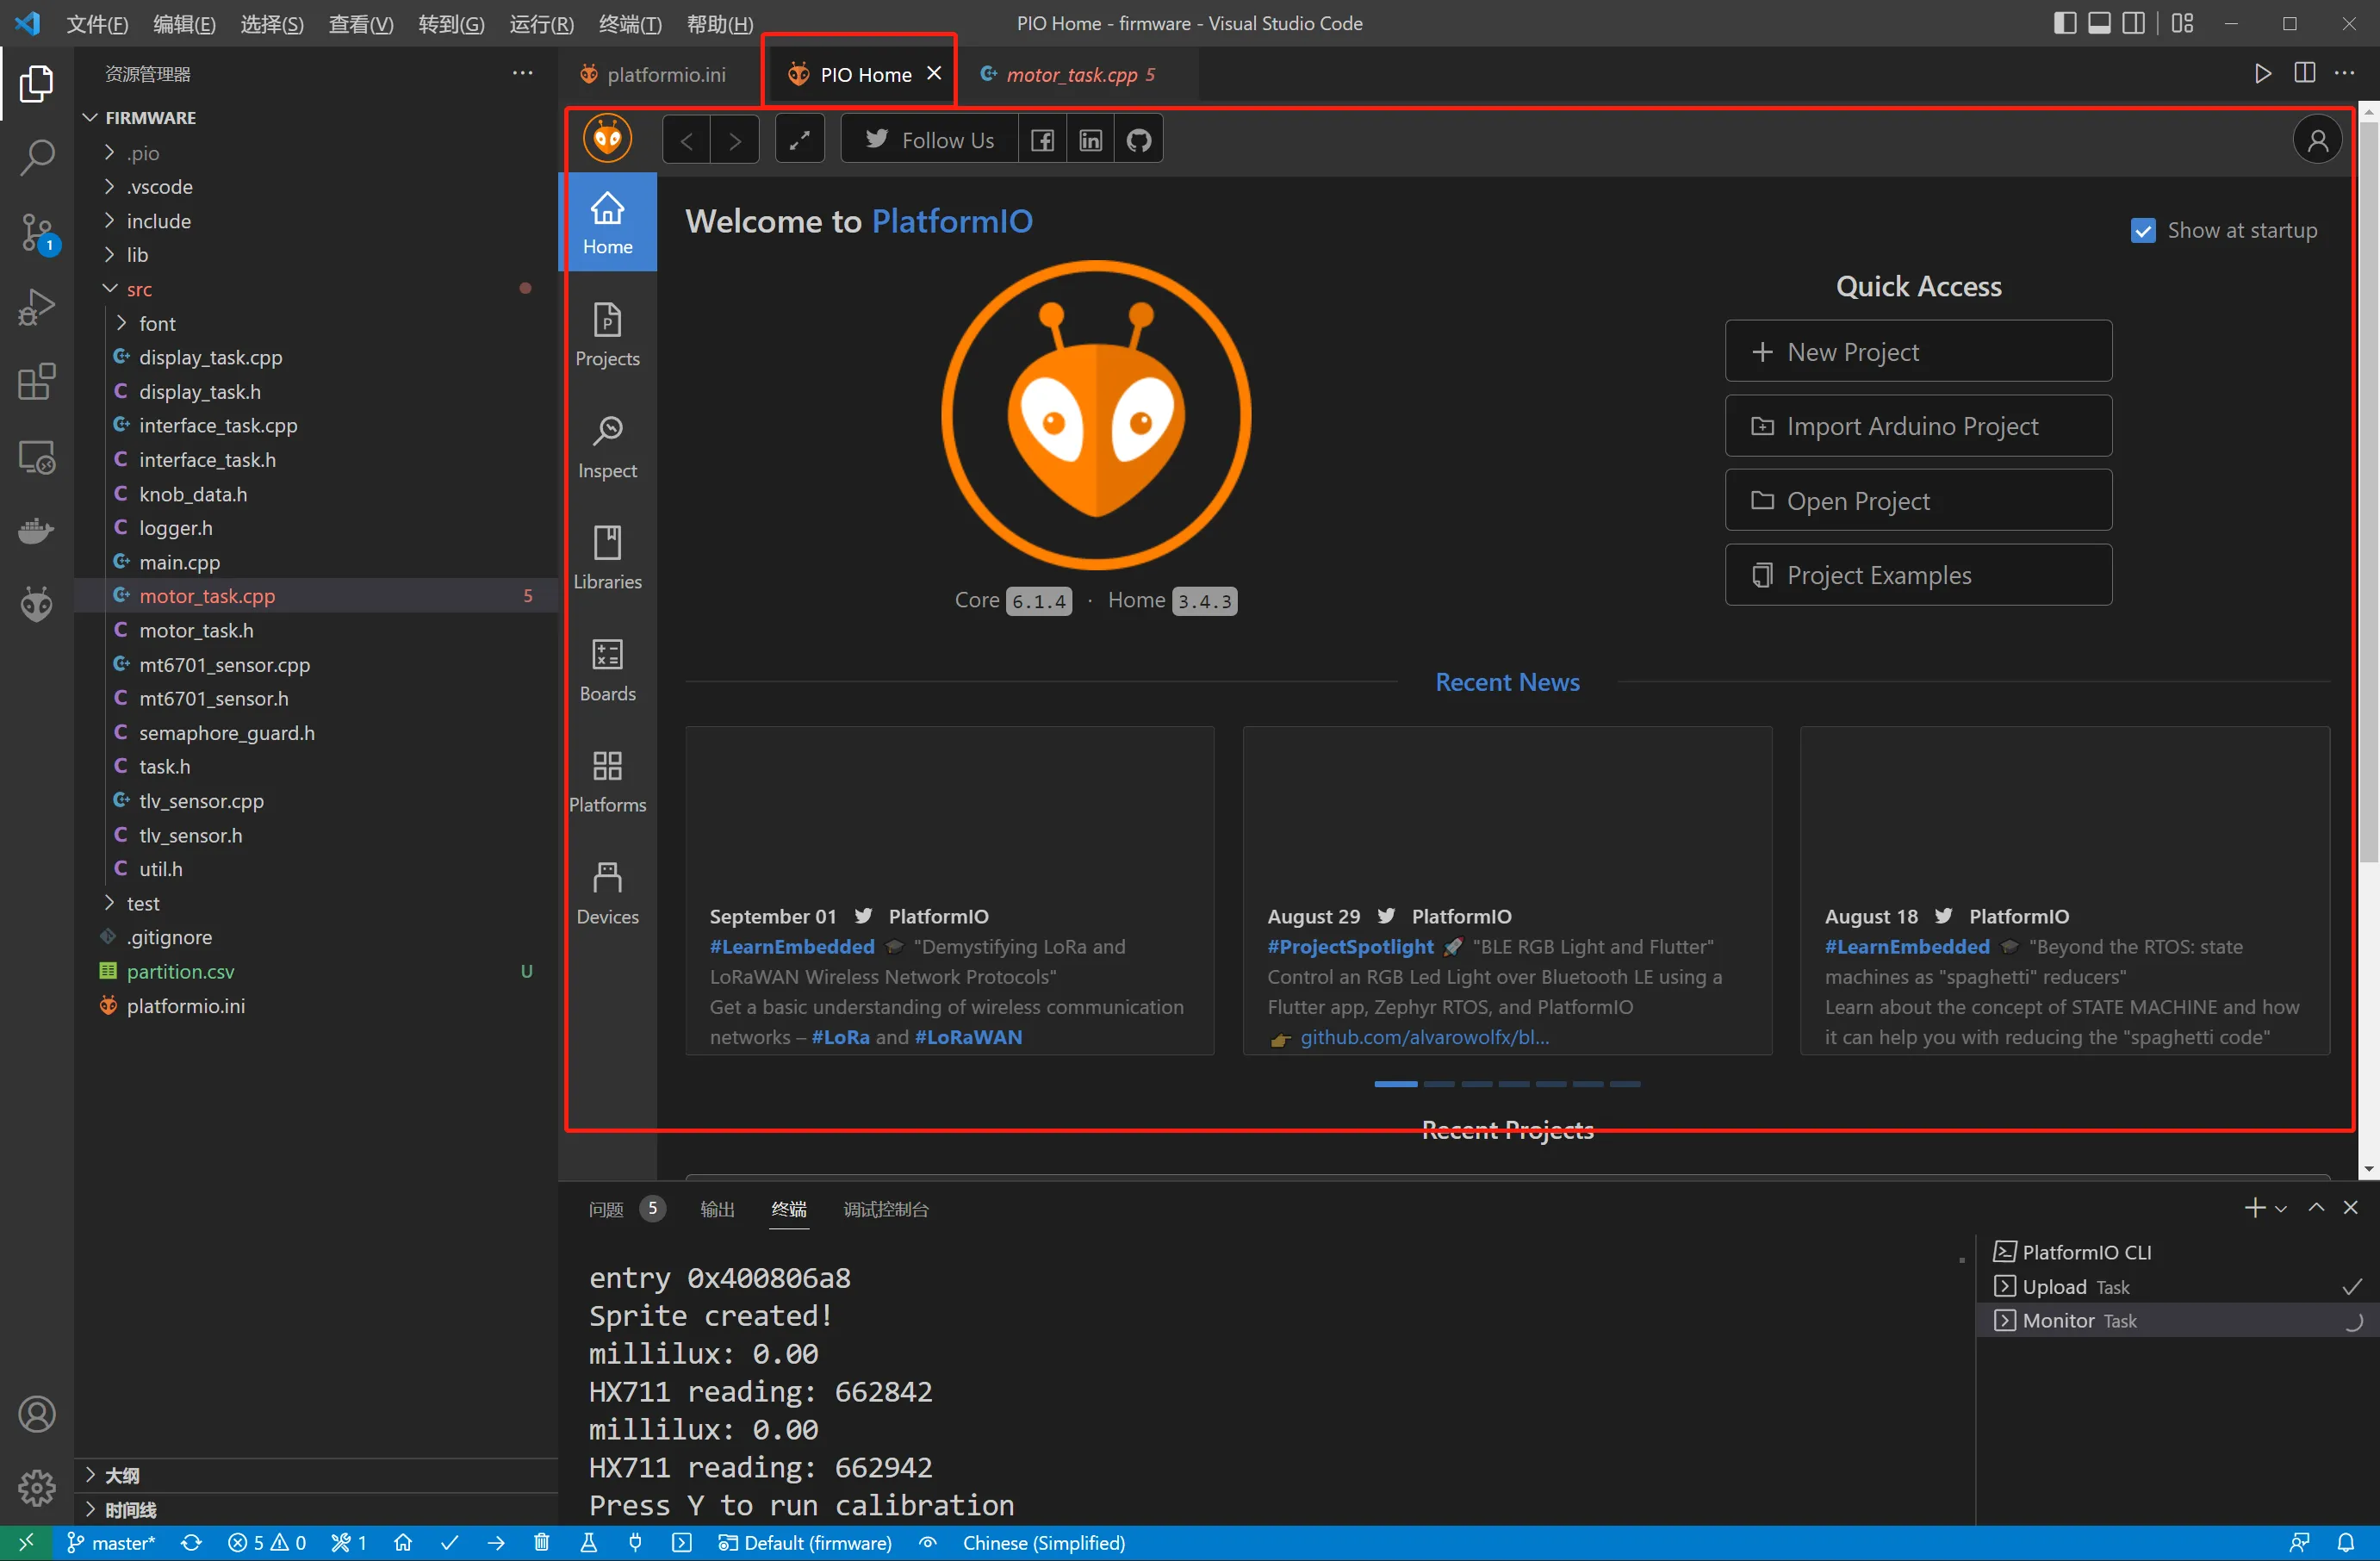Screen dimensions: 2380x1561
Task: Open the Manage gear icon
Action: point(37,1488)
